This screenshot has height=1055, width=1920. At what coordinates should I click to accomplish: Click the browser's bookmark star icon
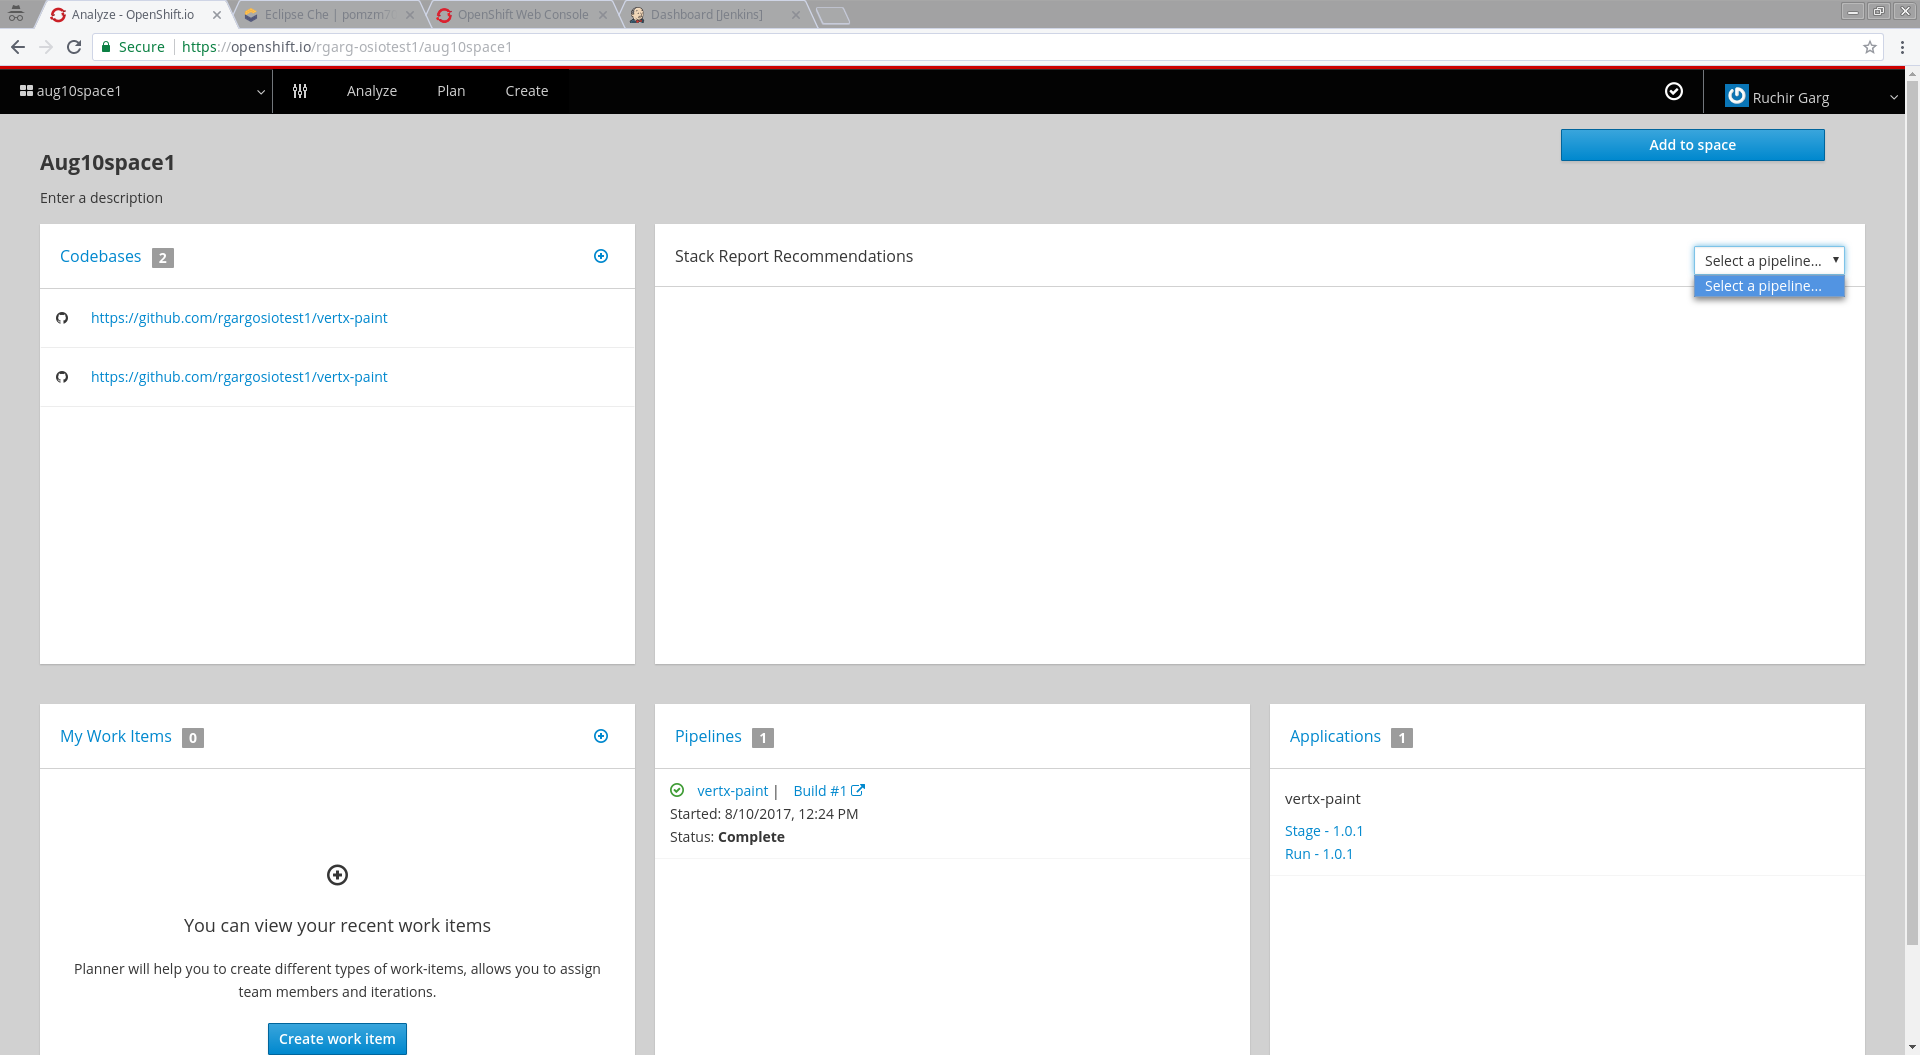(1869, 46)
